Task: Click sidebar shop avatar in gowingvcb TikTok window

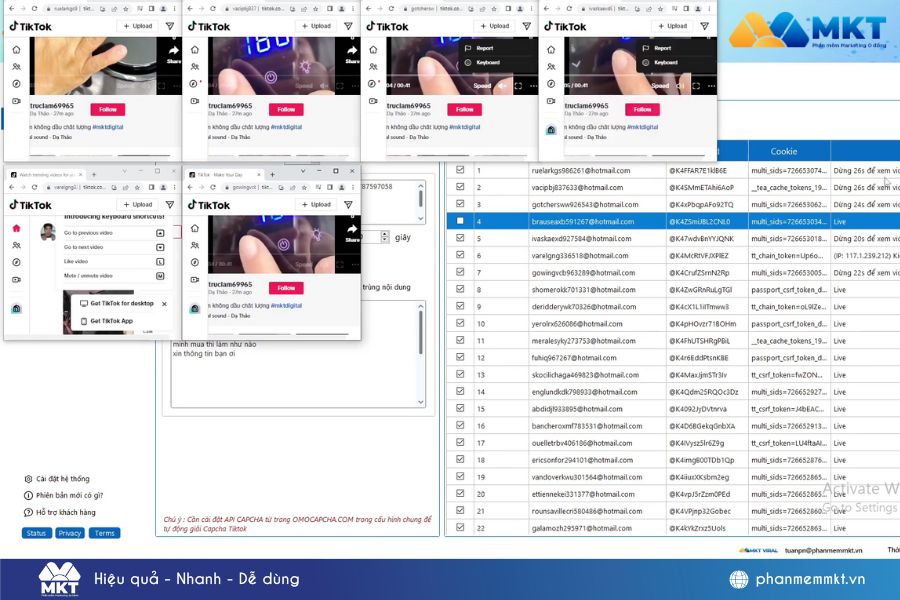Action: pyautogui.click(x=195, y=309)
